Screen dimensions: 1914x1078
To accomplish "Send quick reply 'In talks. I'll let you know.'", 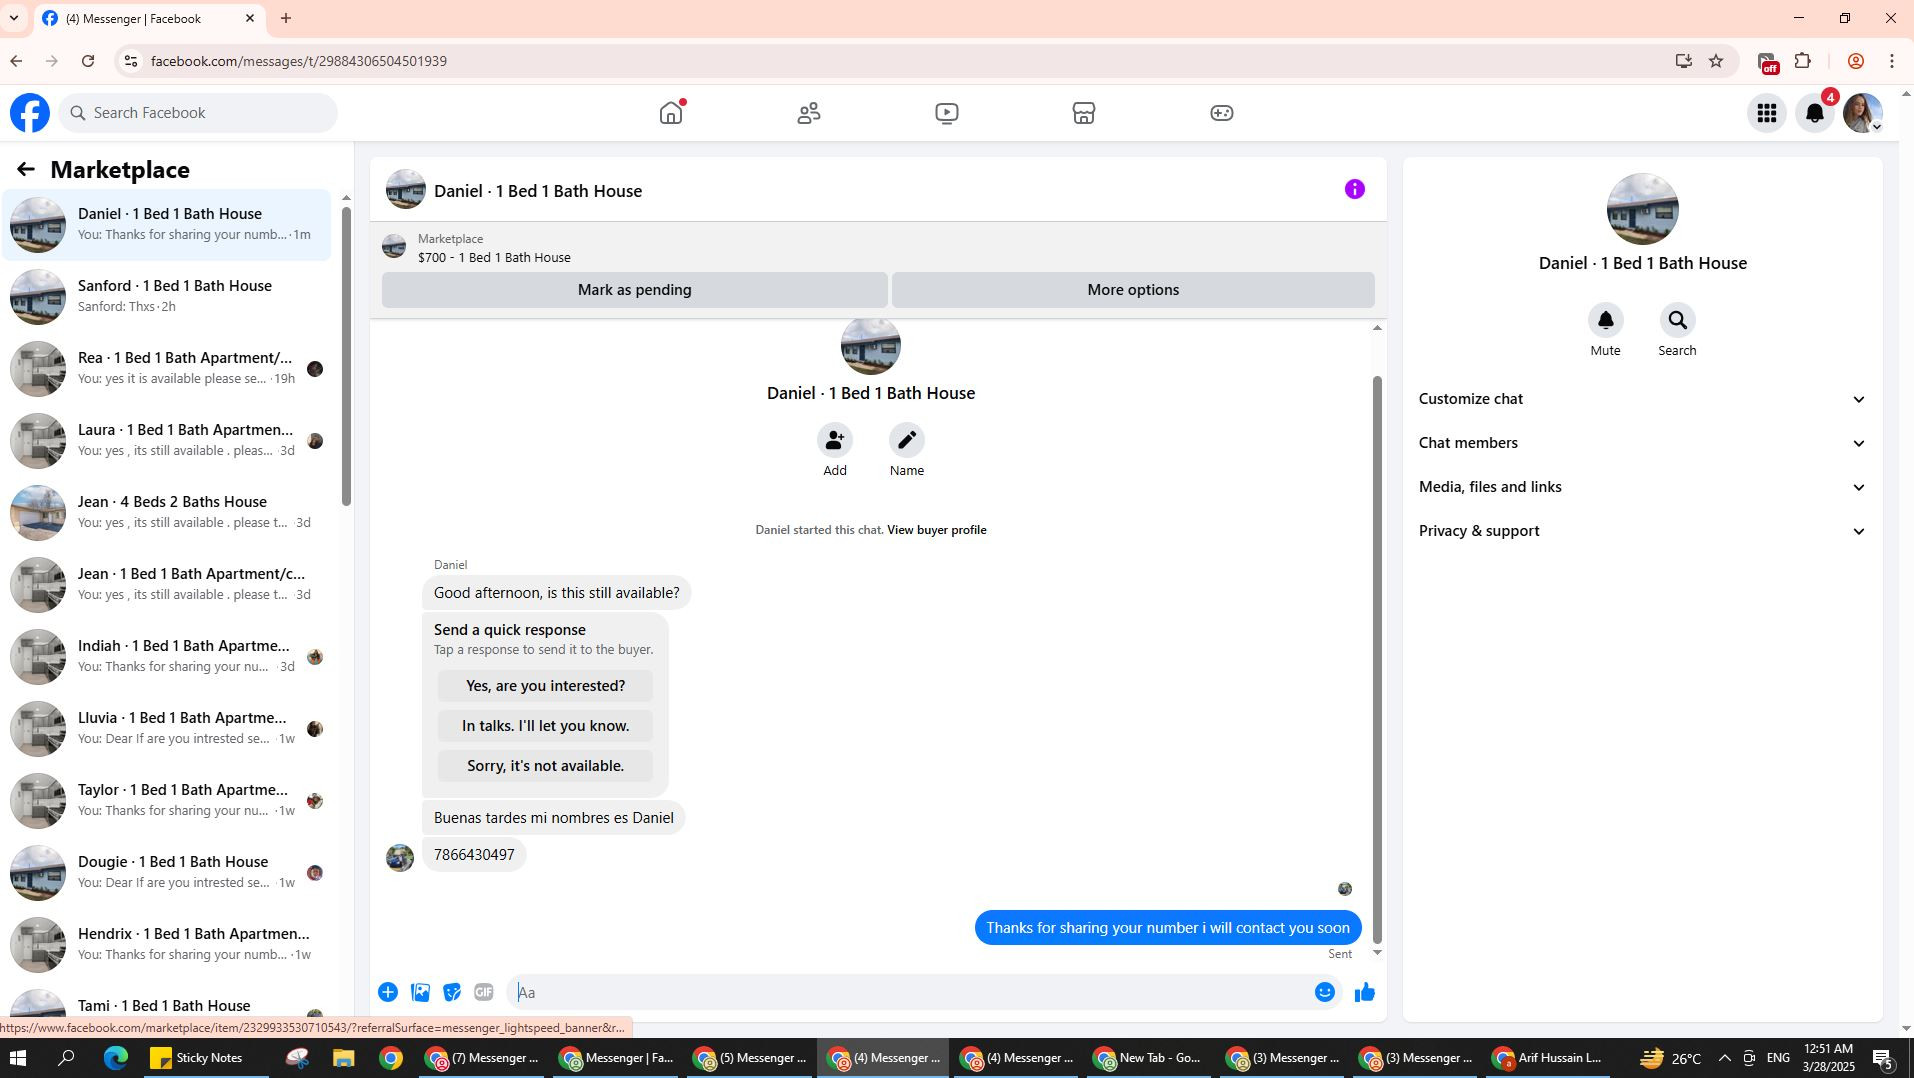I will click(545, 726).
